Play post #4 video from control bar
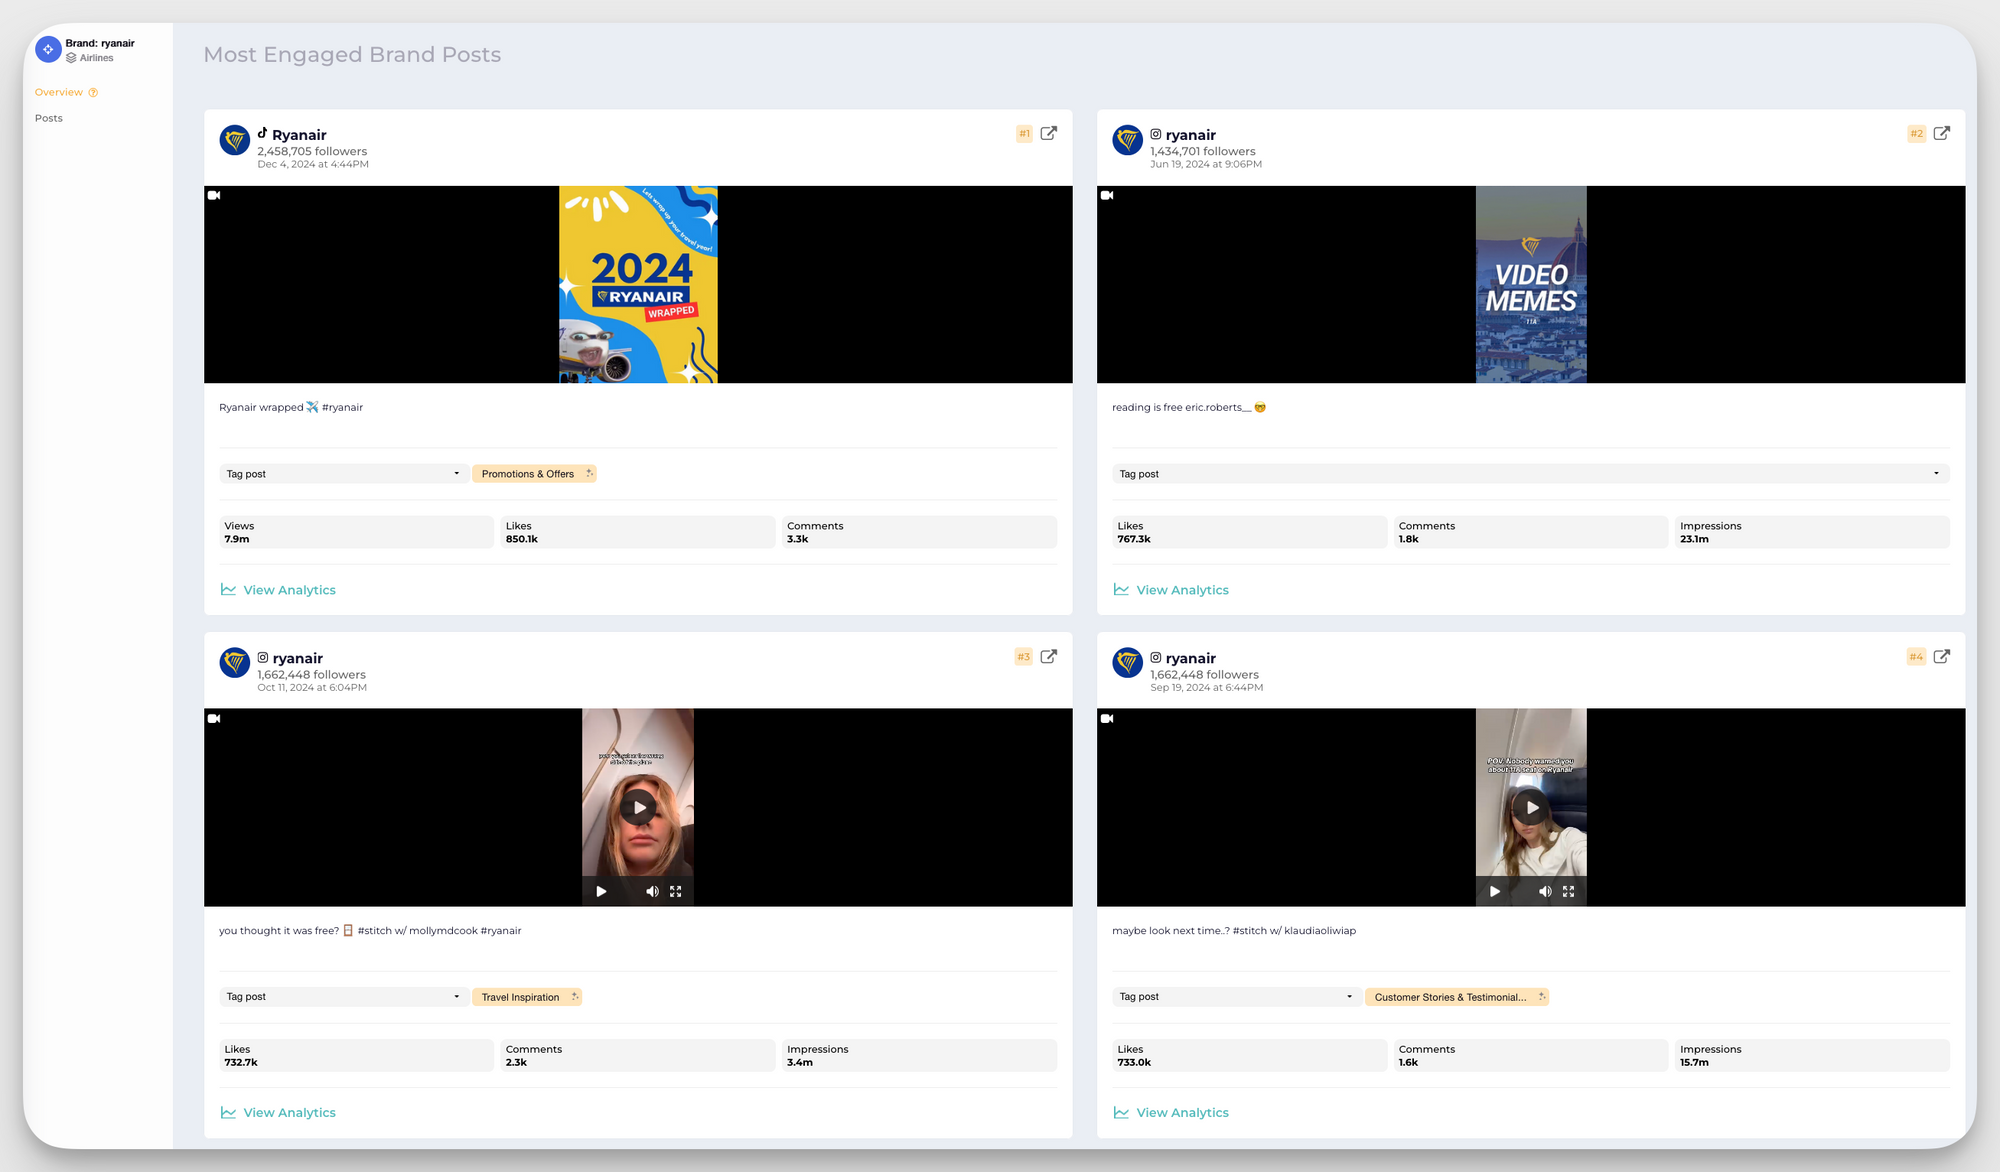Image resolution: width=2000 pixels, height=1172 pixels. 1494,891
